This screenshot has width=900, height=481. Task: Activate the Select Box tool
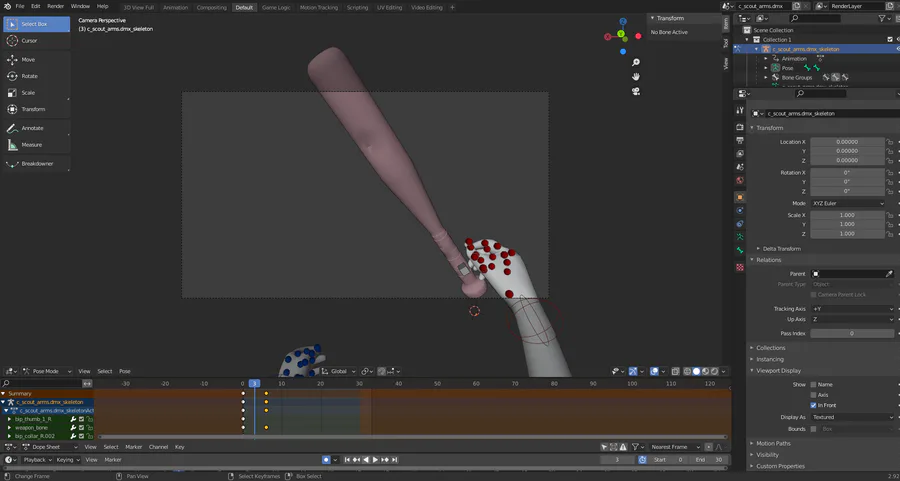[36, 24]
